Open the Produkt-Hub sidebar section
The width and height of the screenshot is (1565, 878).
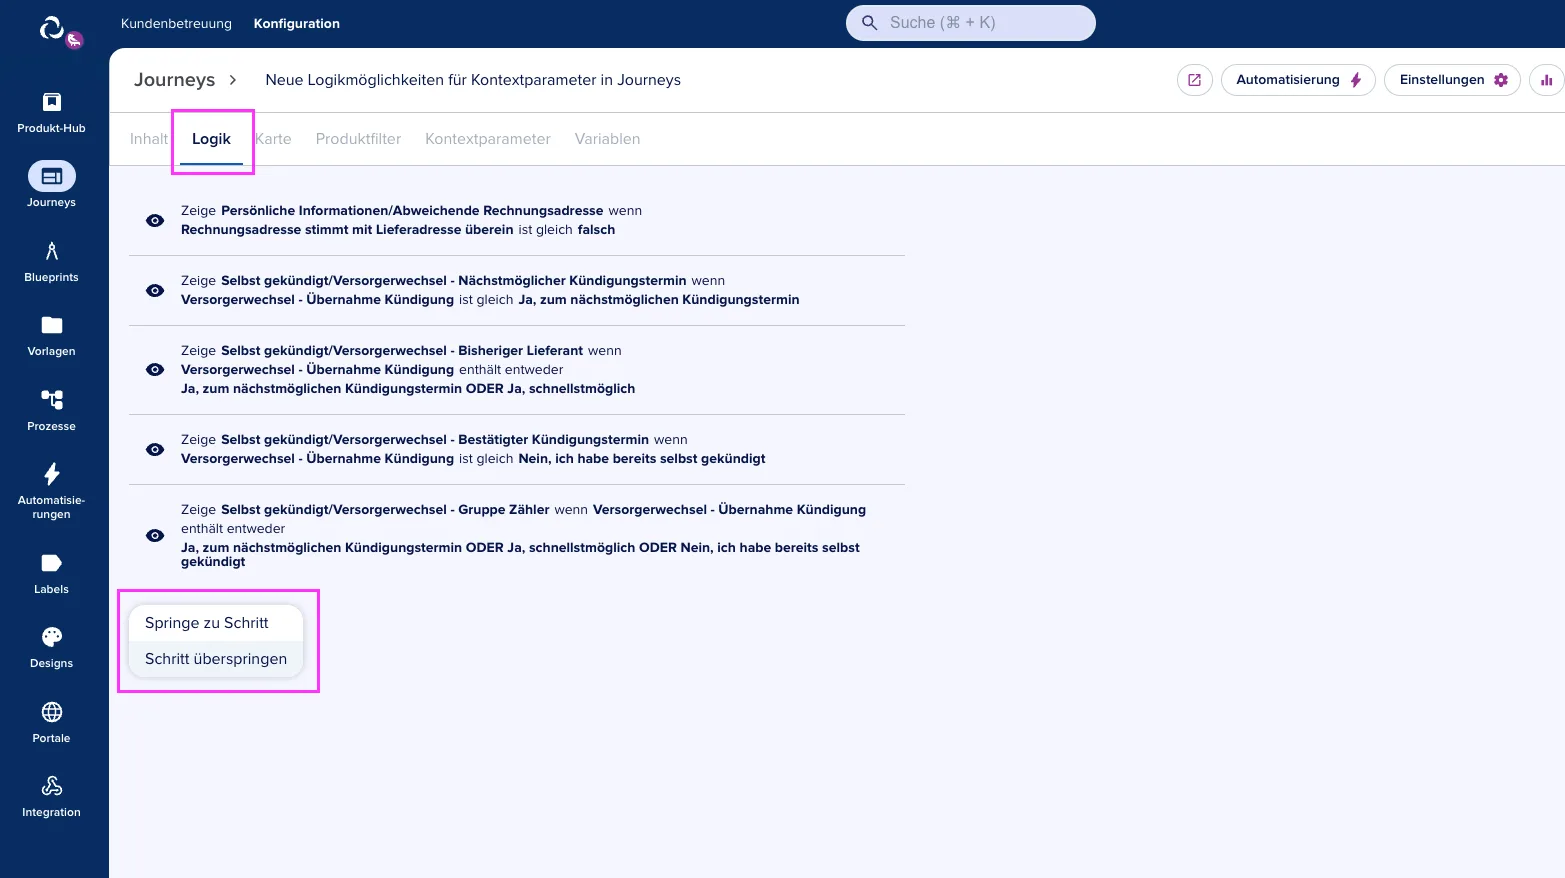click(51, 113)
